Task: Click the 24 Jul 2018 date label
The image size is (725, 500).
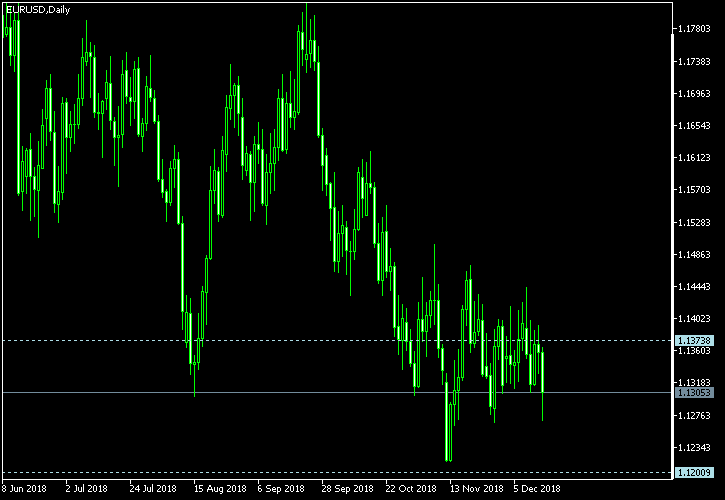Action: pos(153,488)
